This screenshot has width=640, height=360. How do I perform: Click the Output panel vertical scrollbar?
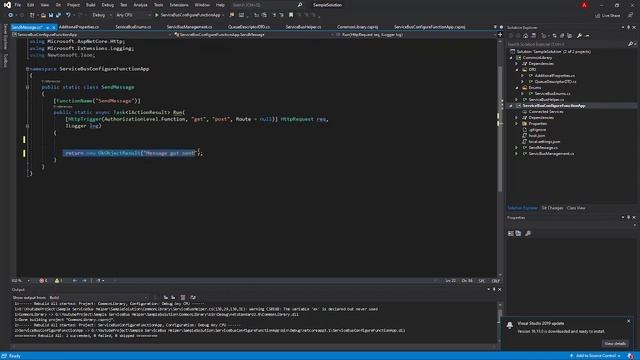[x=500, y=322]
